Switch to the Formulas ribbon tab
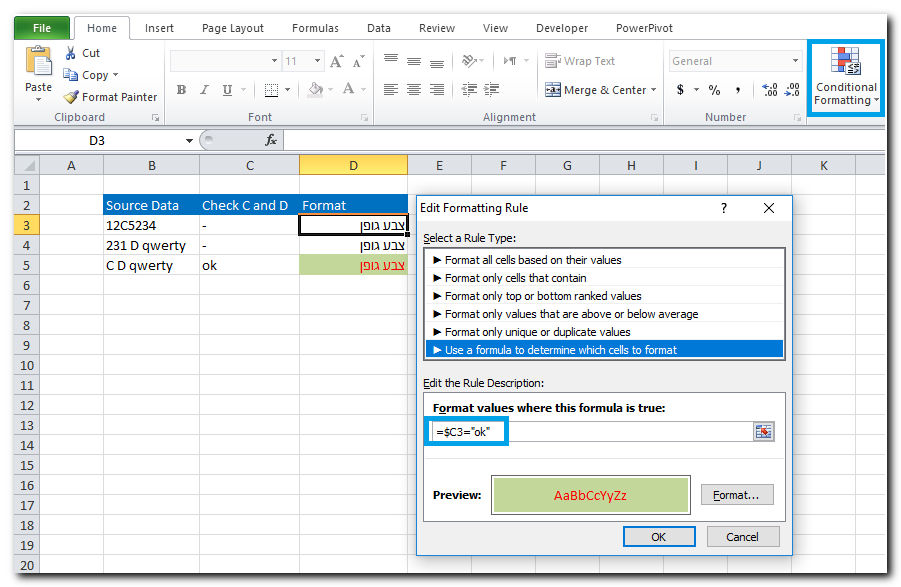The width and height of the screenshot is (901, 587). tap(315, 28)
